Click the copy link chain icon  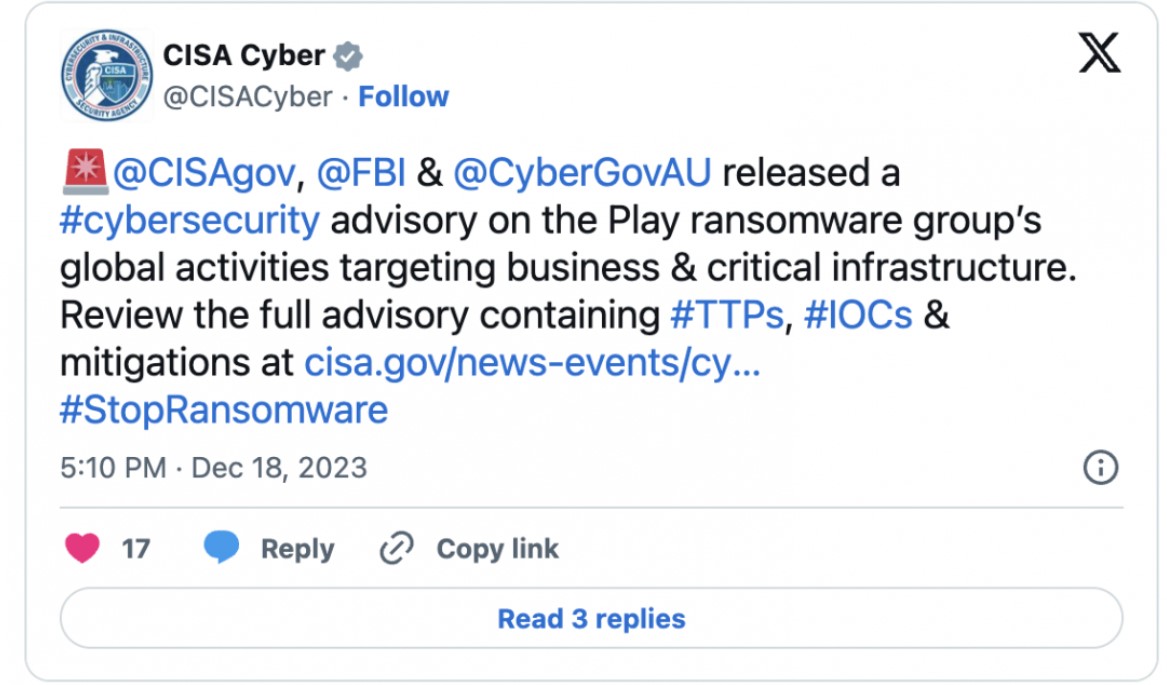click(397, 549)
